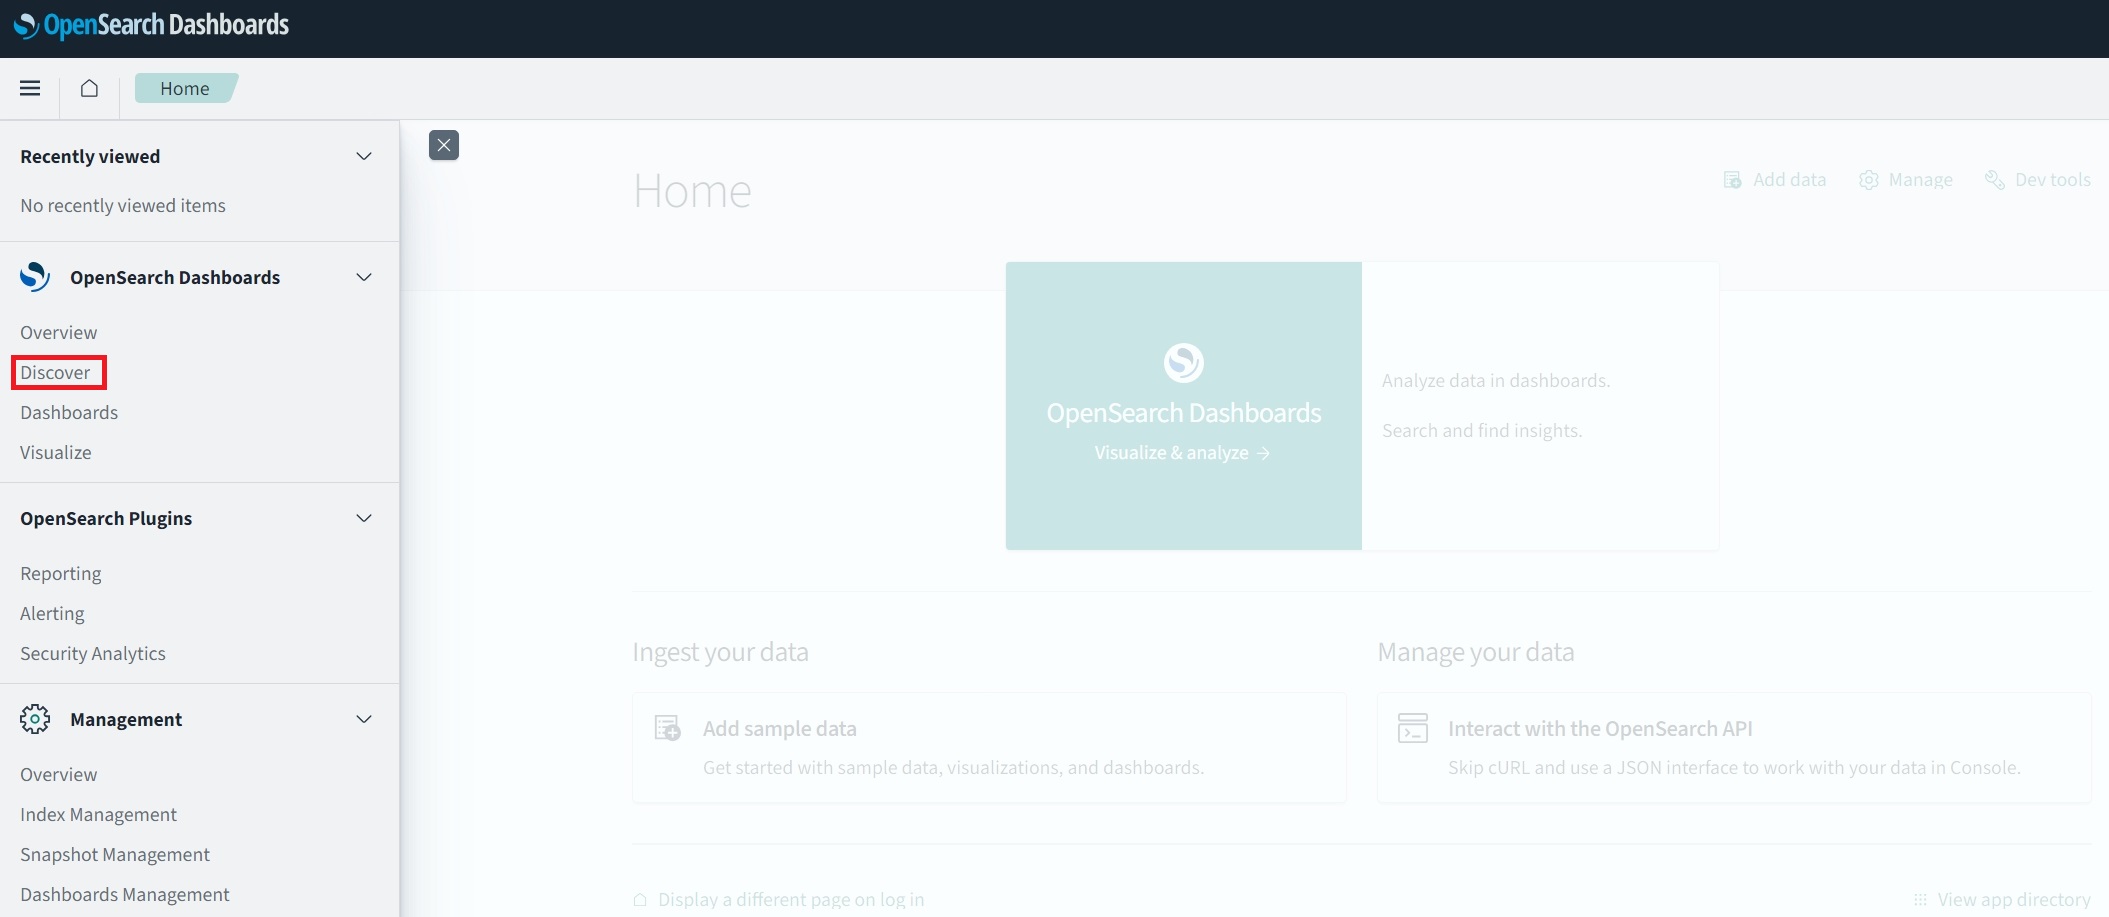Open Snapshot Management
The height and width of the screenshot is (917, 2109).
pyautogui.click(x=115, y=854)
